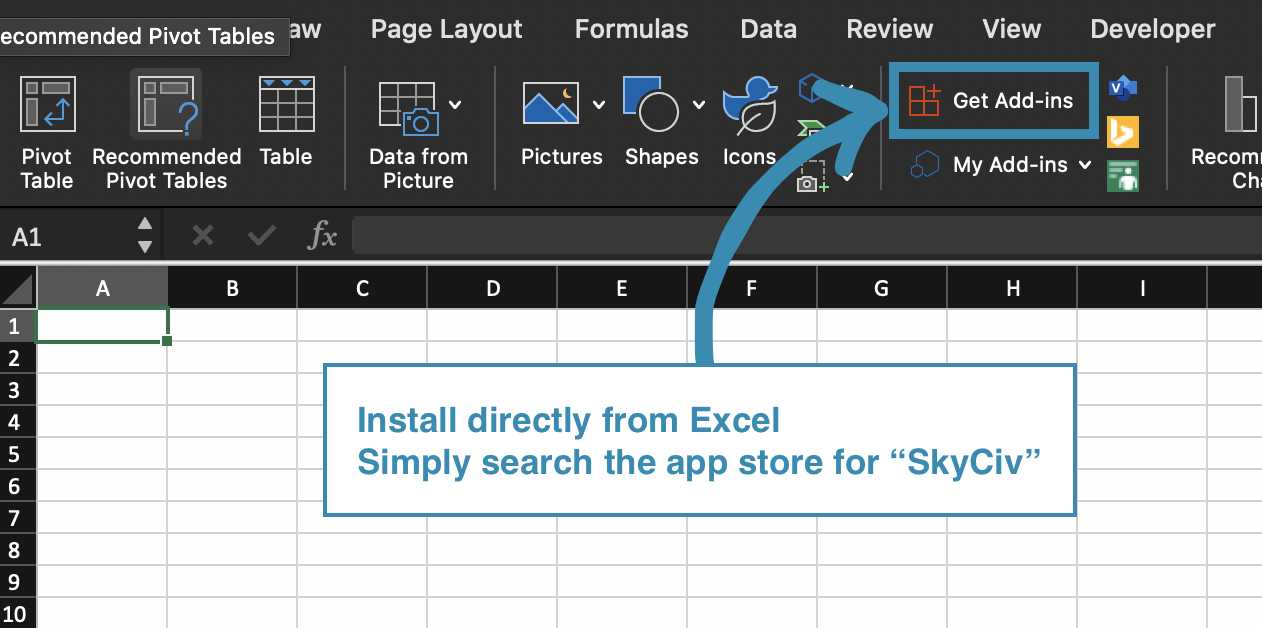The height and width of the screenshot is (628, 1262).
Task: Expand the Data from Picture dropdown arrow
Action: click(x=455, y=104)
